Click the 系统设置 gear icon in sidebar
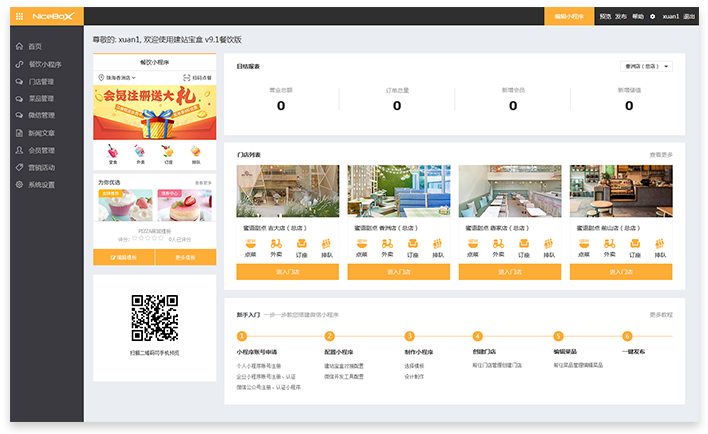The width and height of the screenshot is (708, 434). coord(19,185)
